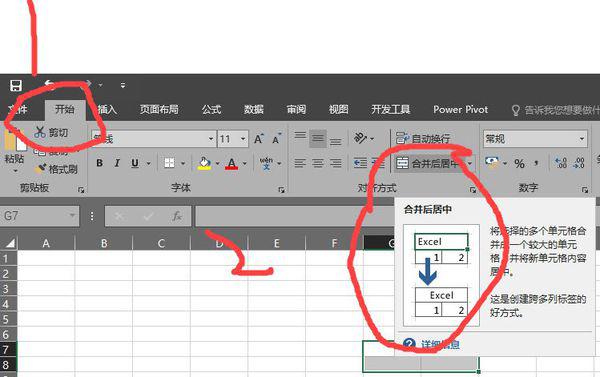Toggle Italic formatting
Viewport: 600px width, 377px height.
tap(117, 163)
